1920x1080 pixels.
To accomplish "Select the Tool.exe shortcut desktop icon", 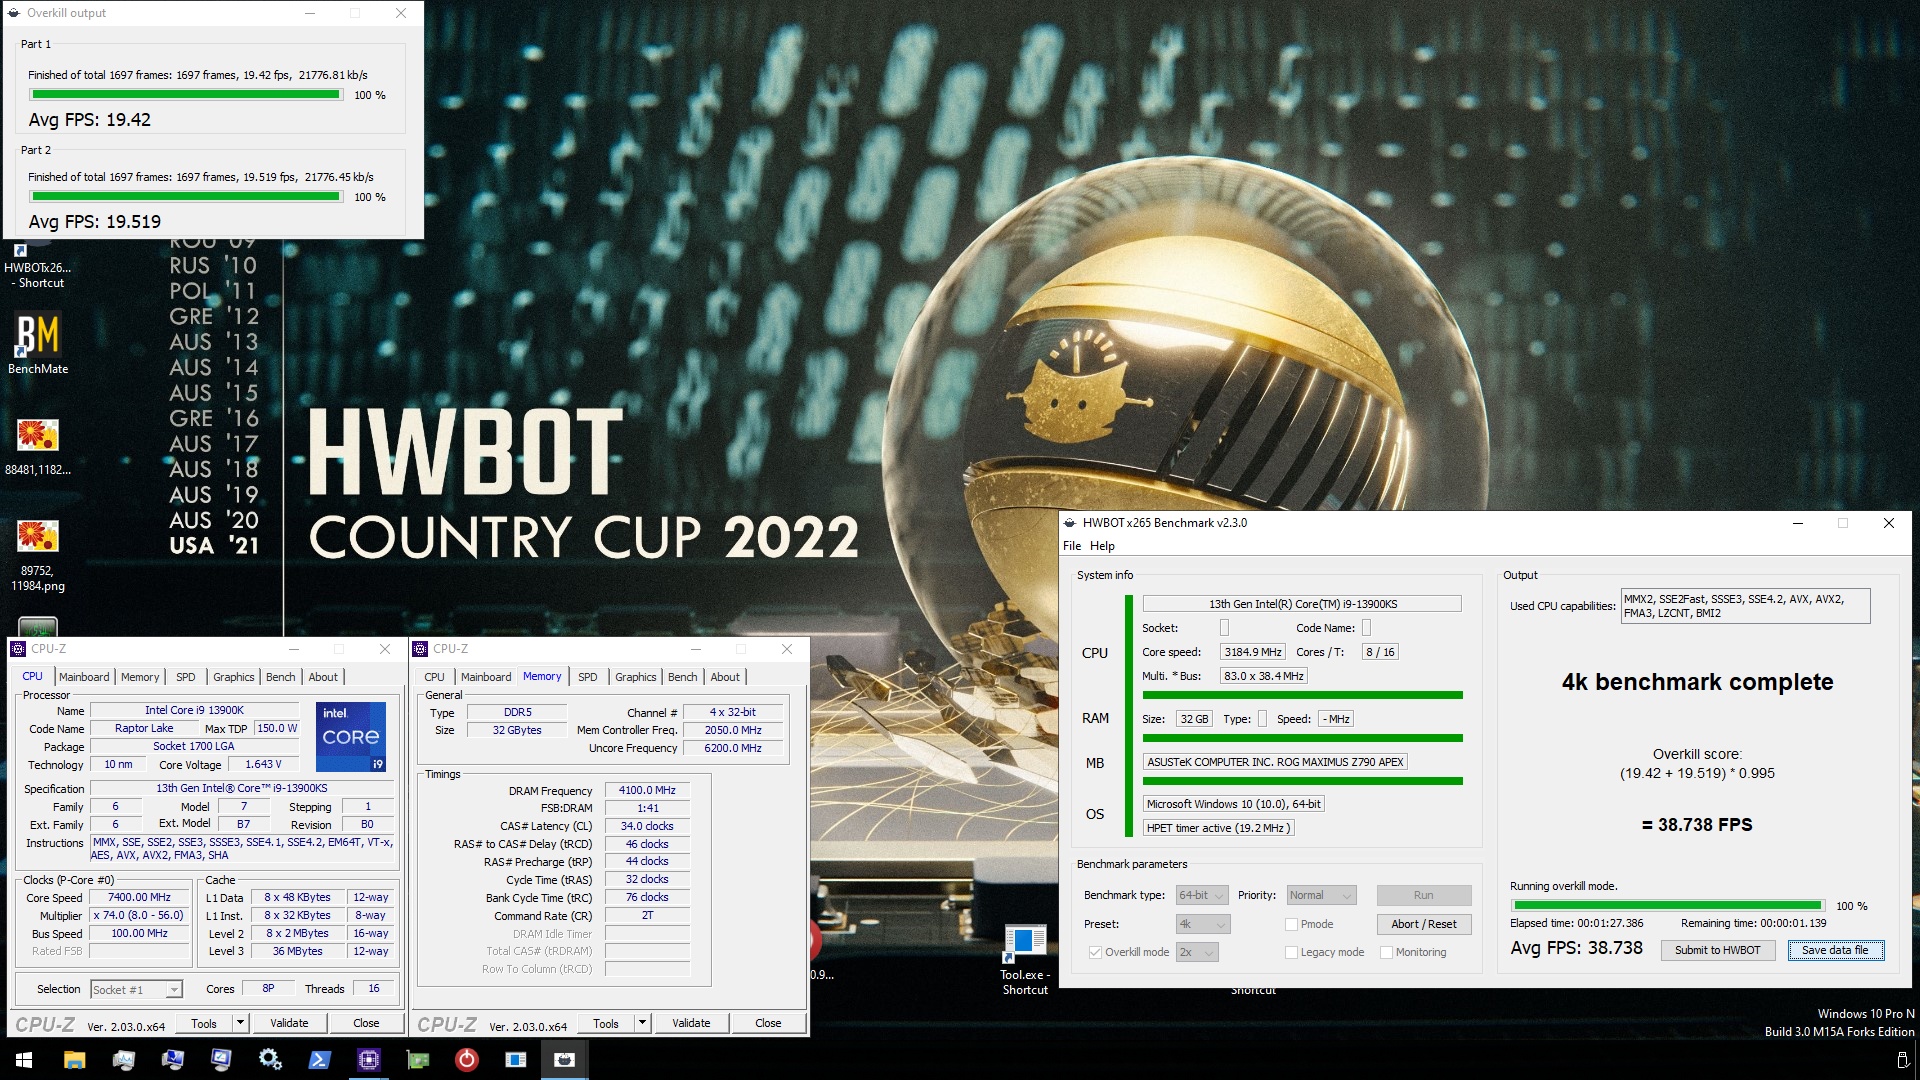I will pyautogui.click(x=1024, y=960).
